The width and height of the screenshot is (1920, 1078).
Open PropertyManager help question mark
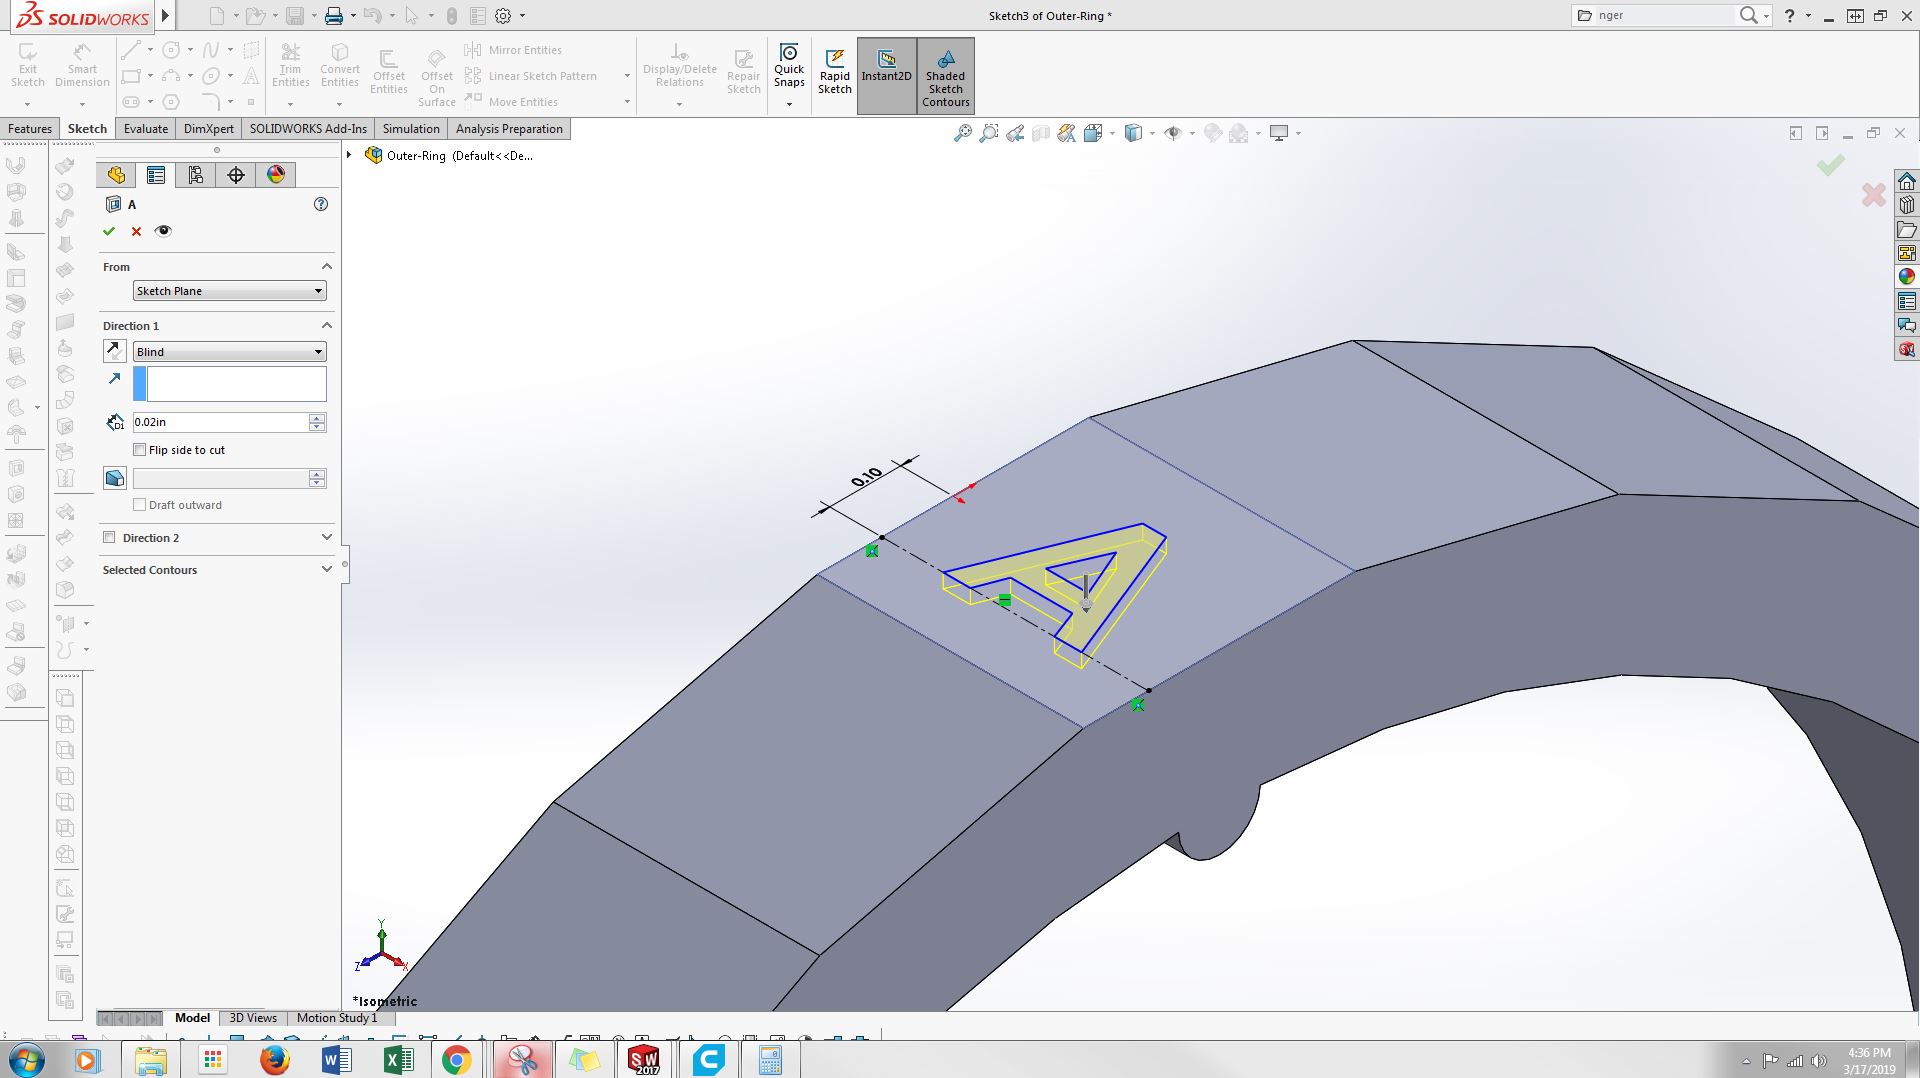(x=321, y=204)
